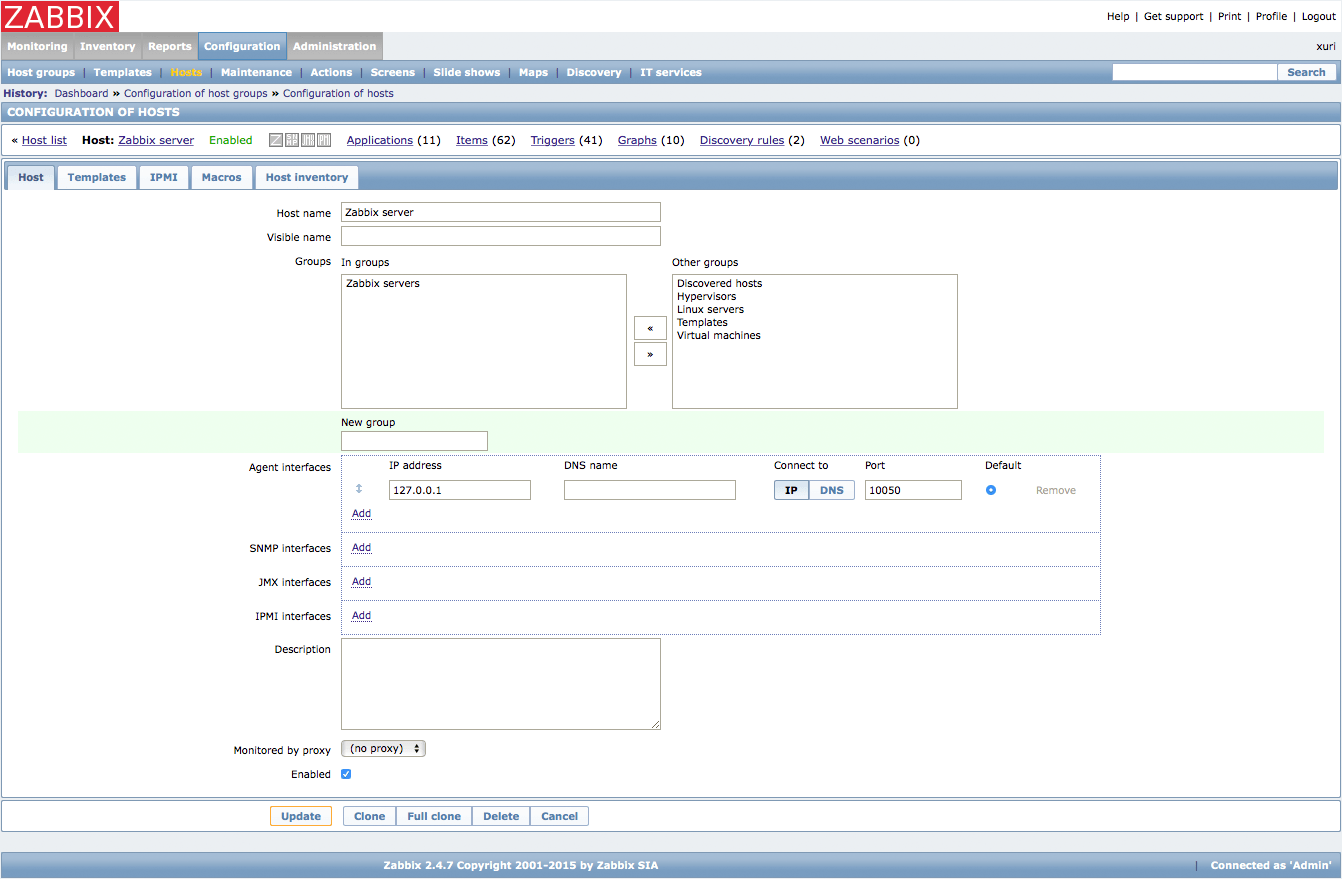Open the Reports menu

tap(170, 46)
